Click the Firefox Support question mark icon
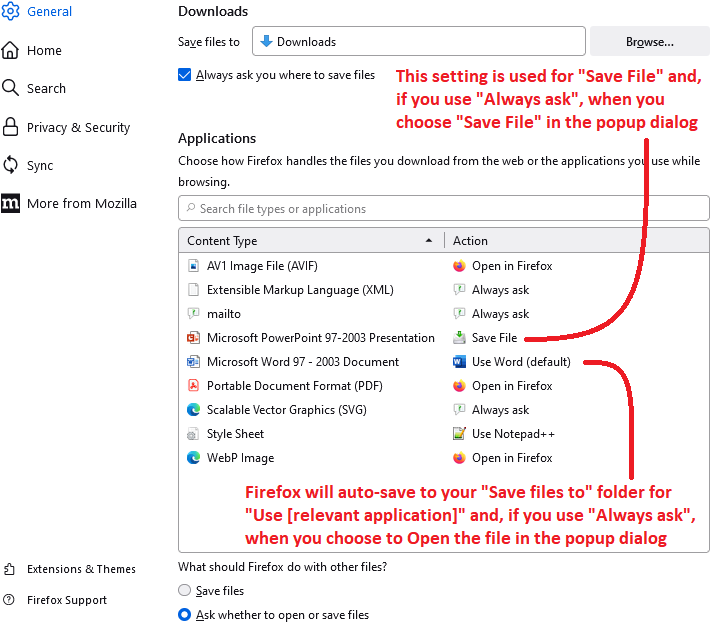Viewport: 712px width, 625px height. 9,600
